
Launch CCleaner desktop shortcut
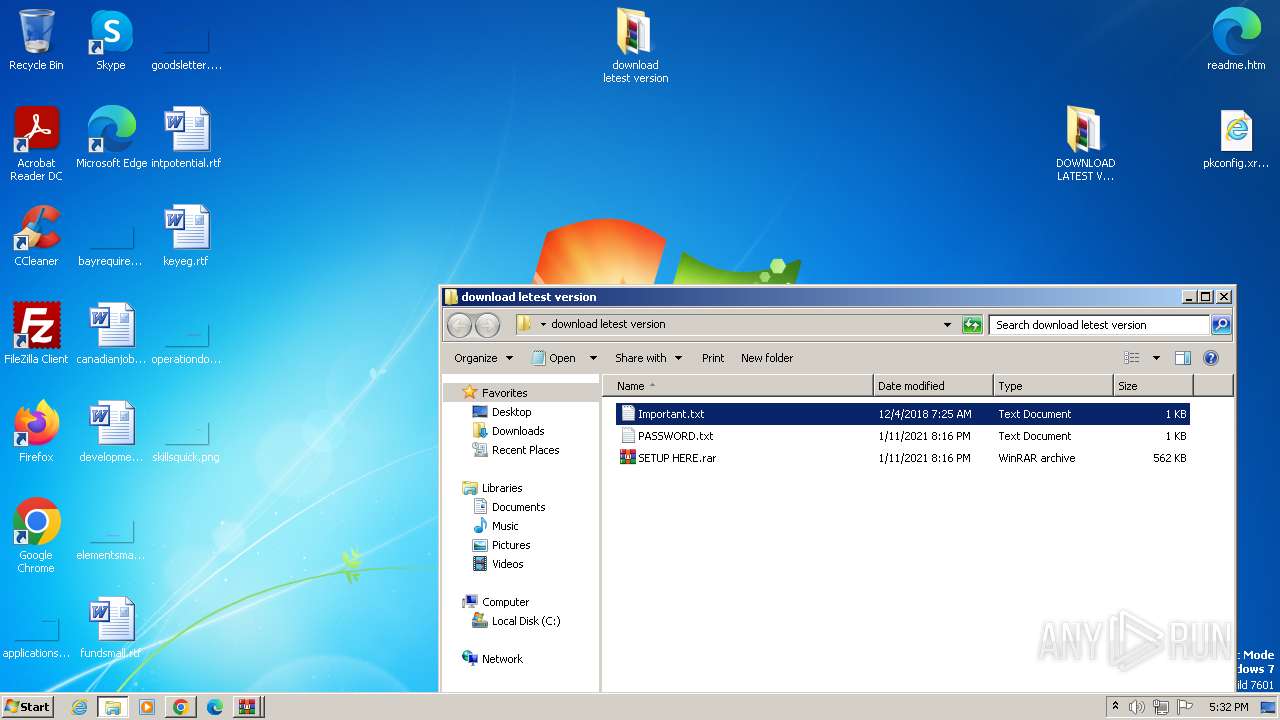pyautogui.click(x=36, y=235)
